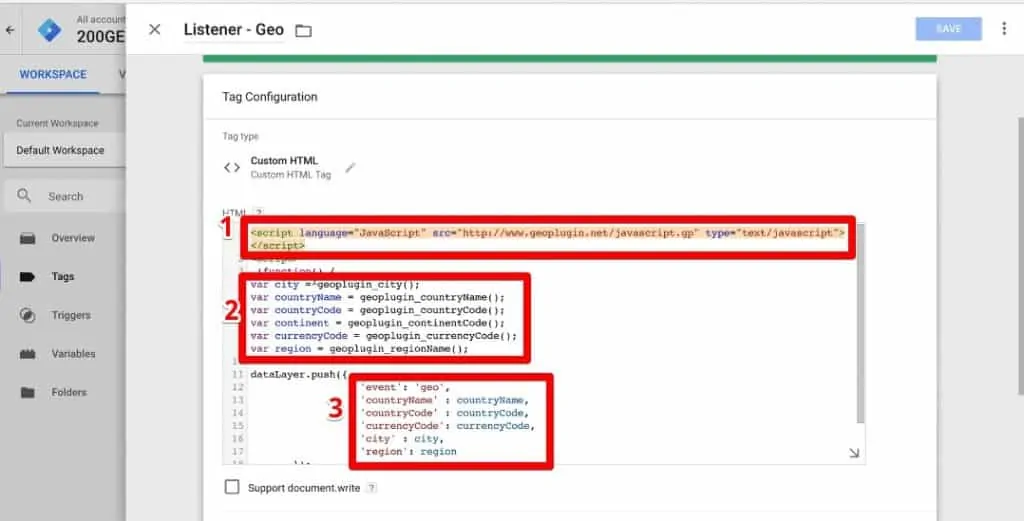Open Tags in the sidebar
This screenshot has width=1024, height=521.
63,276
